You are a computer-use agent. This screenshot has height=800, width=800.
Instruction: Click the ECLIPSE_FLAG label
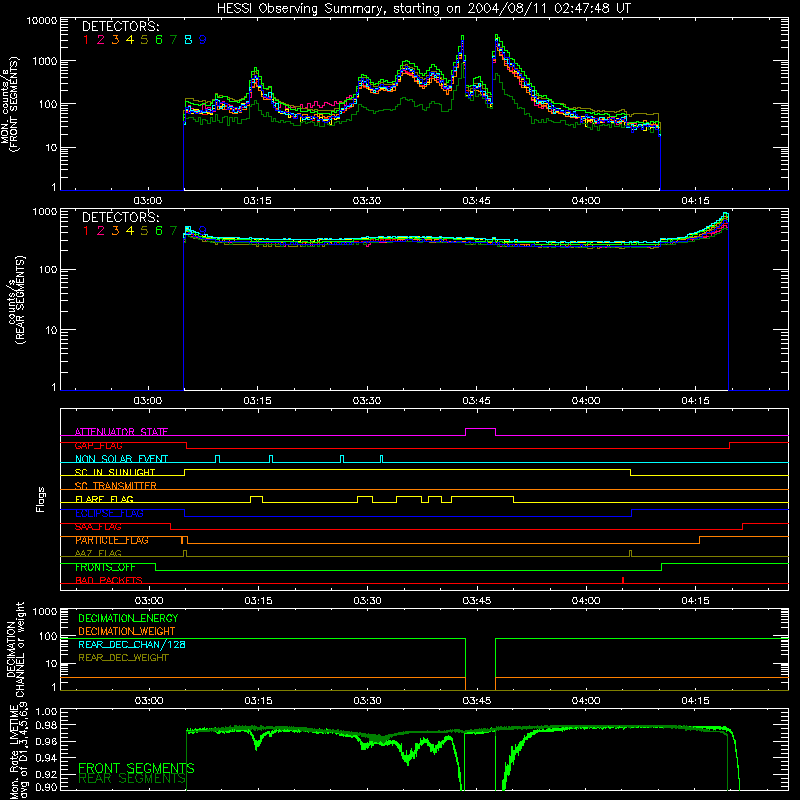pos(109,513)
